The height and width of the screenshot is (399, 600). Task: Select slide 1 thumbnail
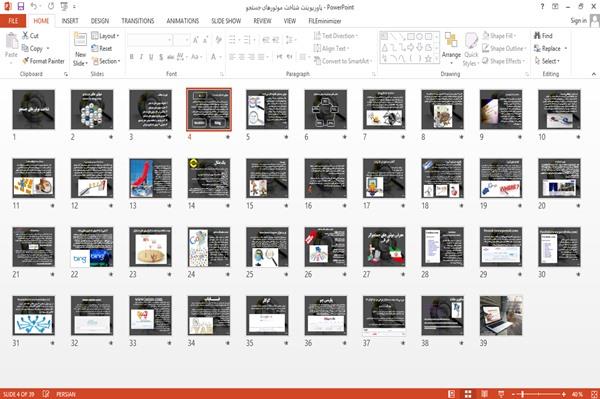click(x=34, y=109)
